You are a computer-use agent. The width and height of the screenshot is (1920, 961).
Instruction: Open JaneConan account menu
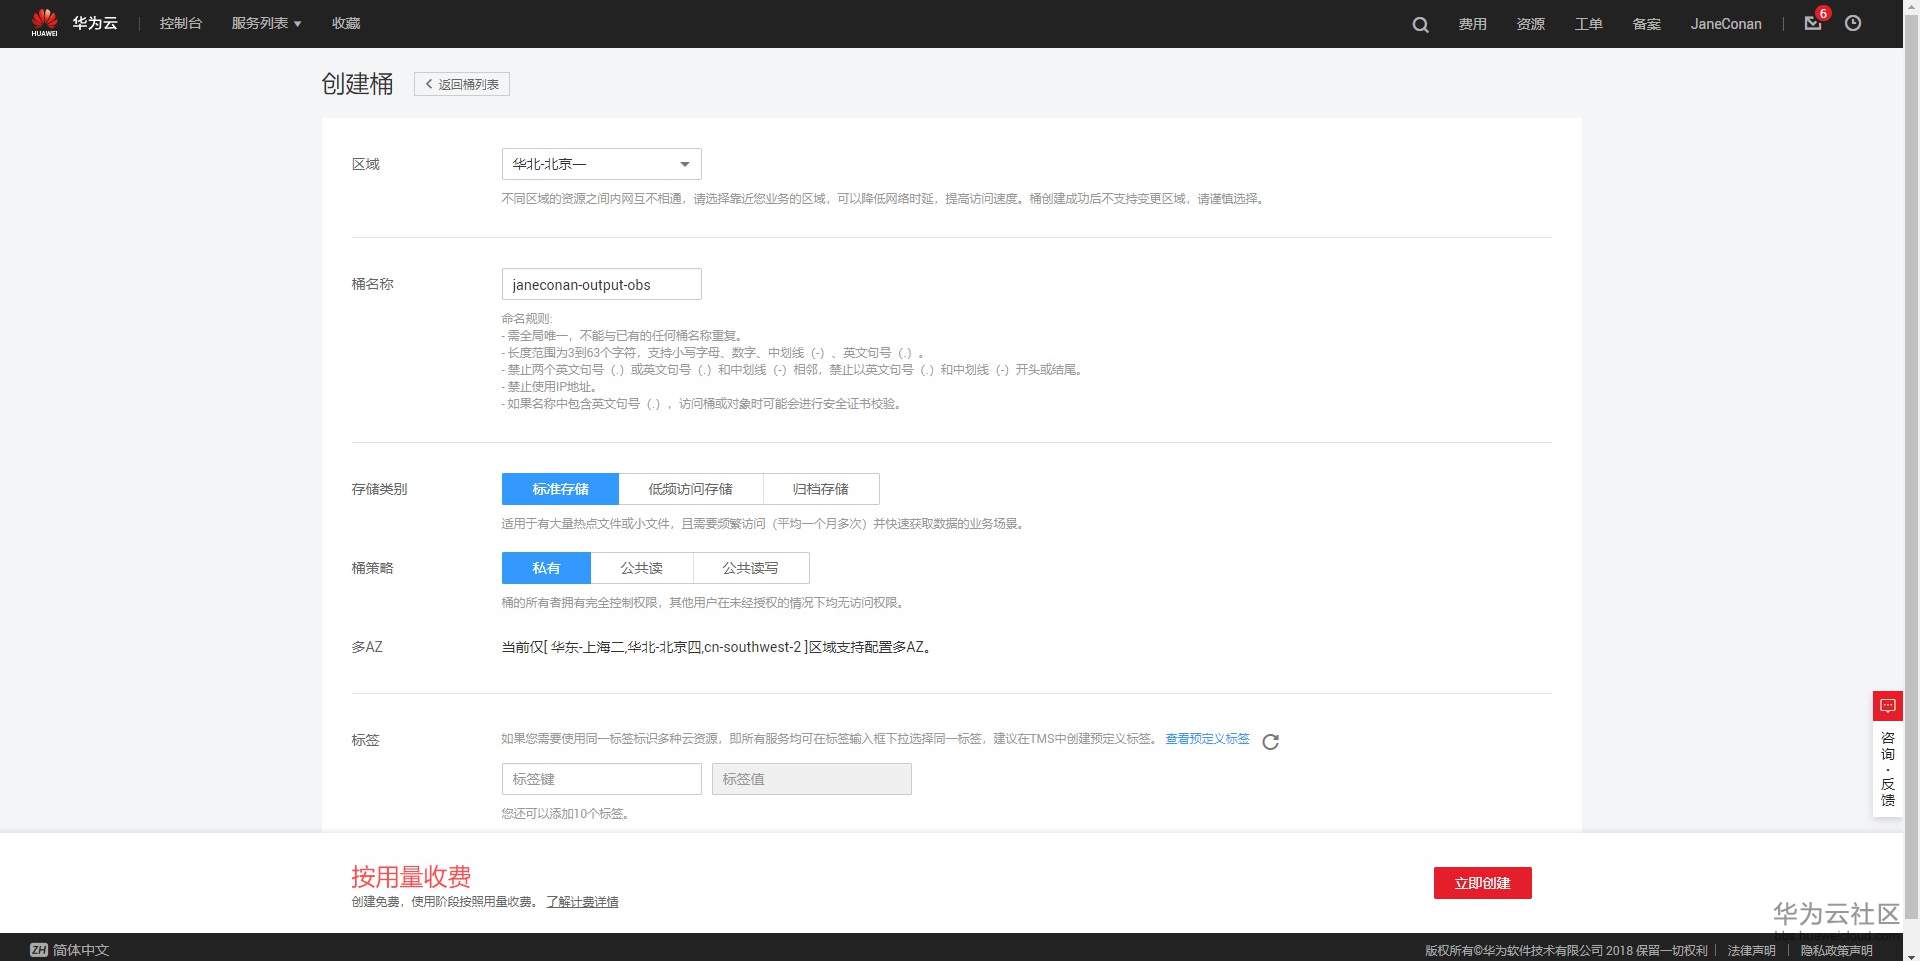pos(1726,24)
